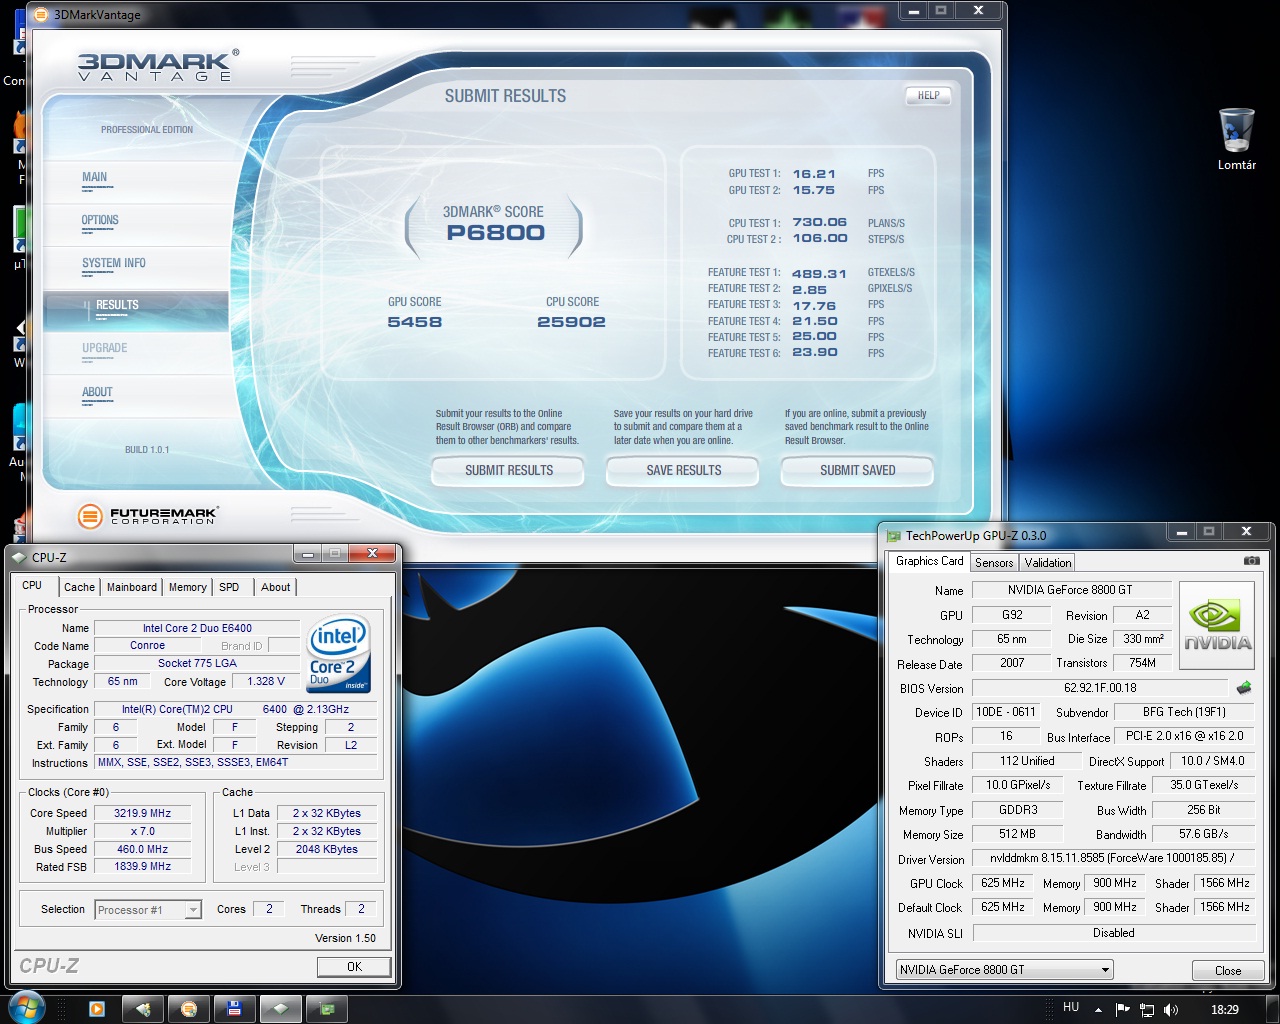Click the GPU score value 5458
Viewport: 1280px width, 1024px height.
415,322
